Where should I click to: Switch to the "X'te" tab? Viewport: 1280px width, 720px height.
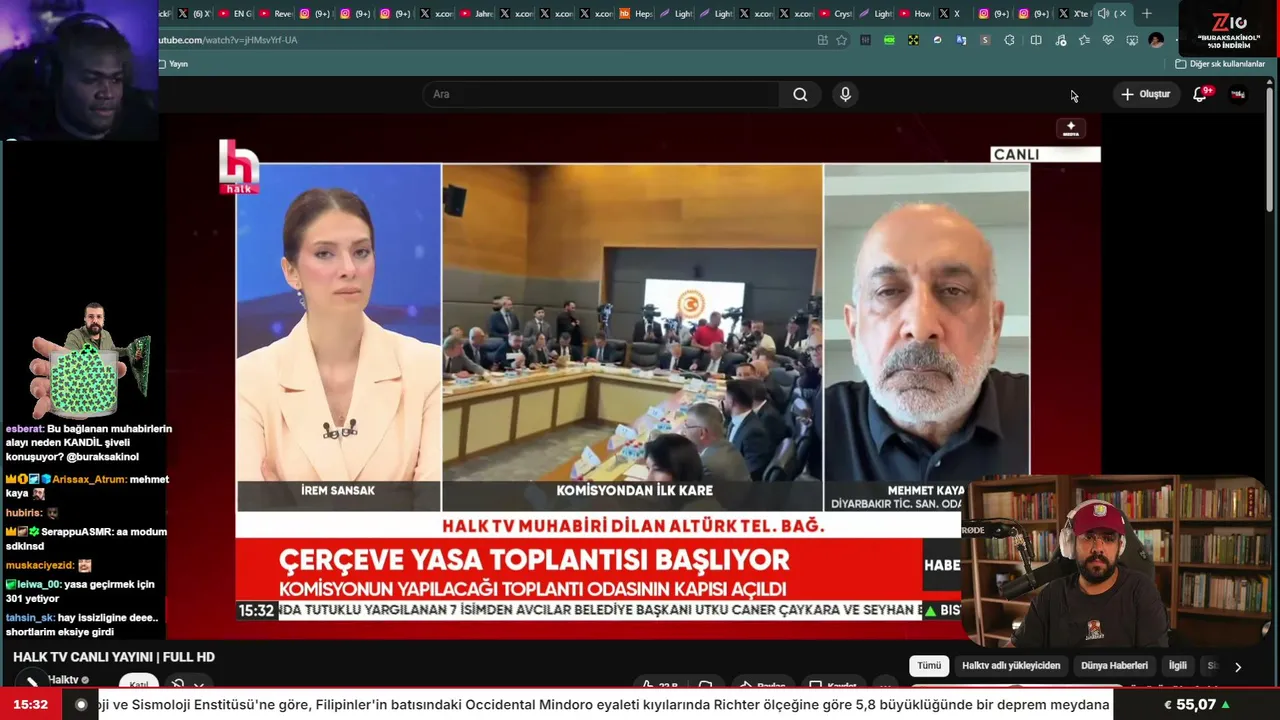pyautogui.click(x=1074, y=14)
